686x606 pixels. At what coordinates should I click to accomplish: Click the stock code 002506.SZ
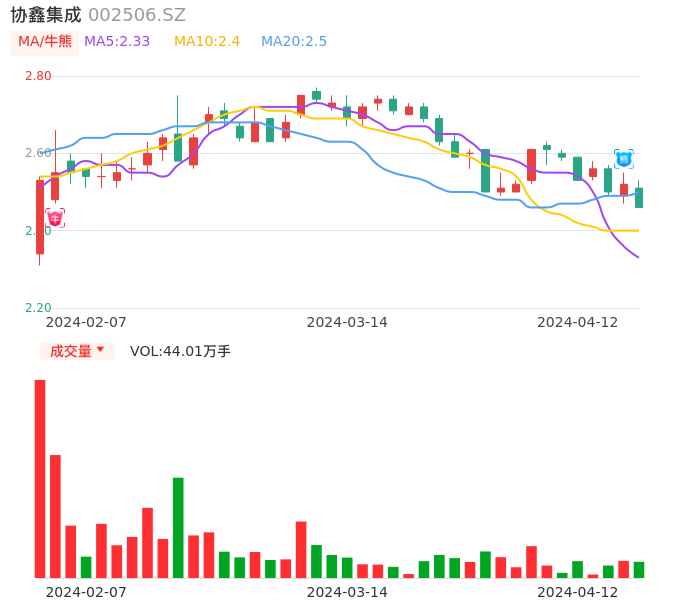point(137,15)
